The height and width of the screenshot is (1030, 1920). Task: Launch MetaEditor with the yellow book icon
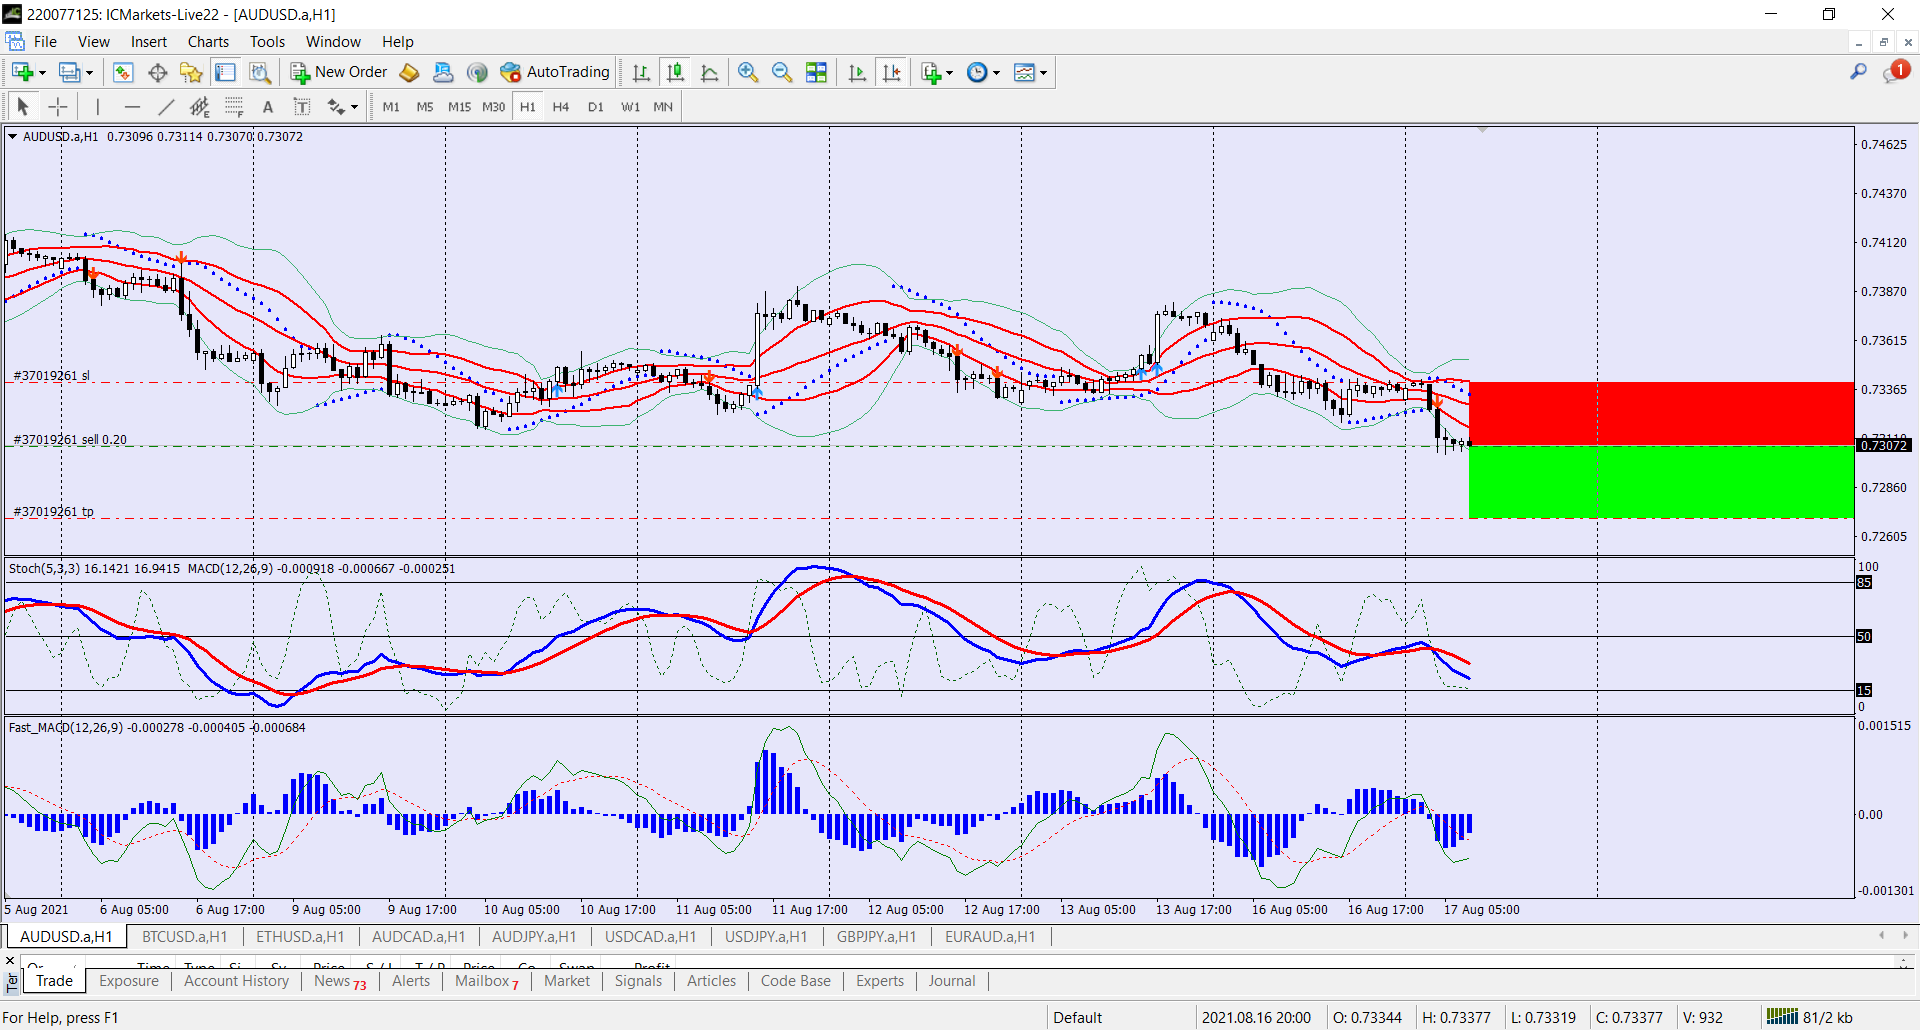tap(409, 72)
